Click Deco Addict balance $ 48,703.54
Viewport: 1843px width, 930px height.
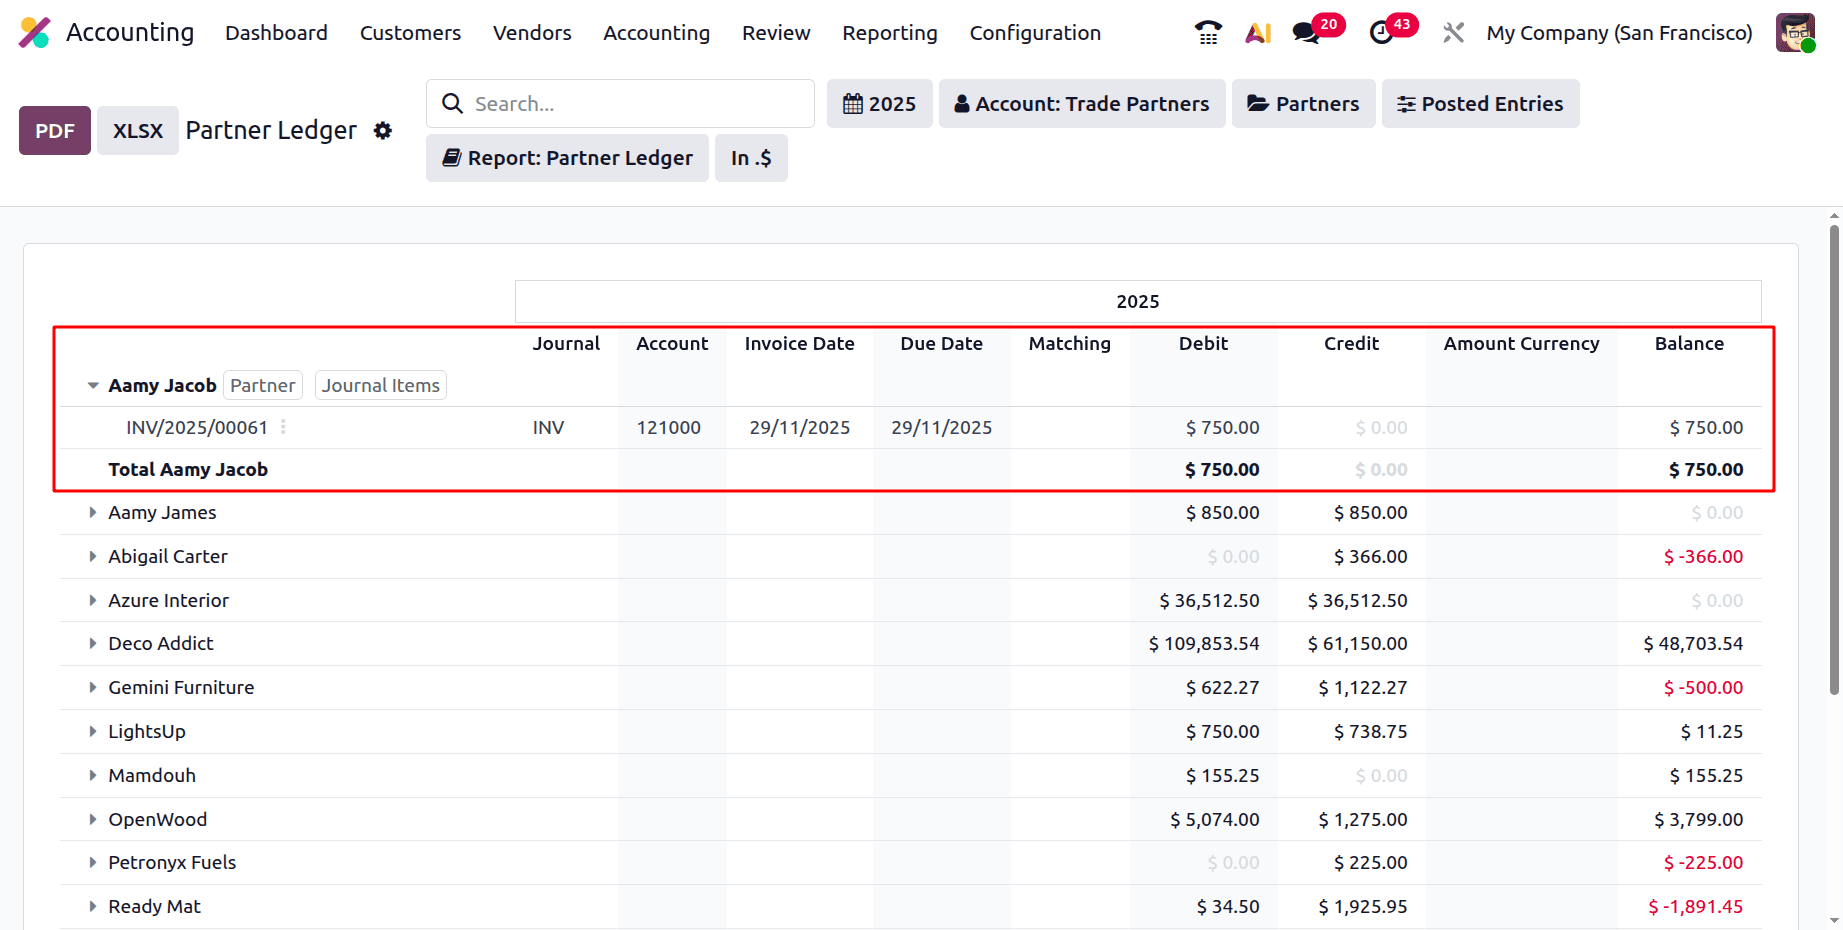[1693, 643]
